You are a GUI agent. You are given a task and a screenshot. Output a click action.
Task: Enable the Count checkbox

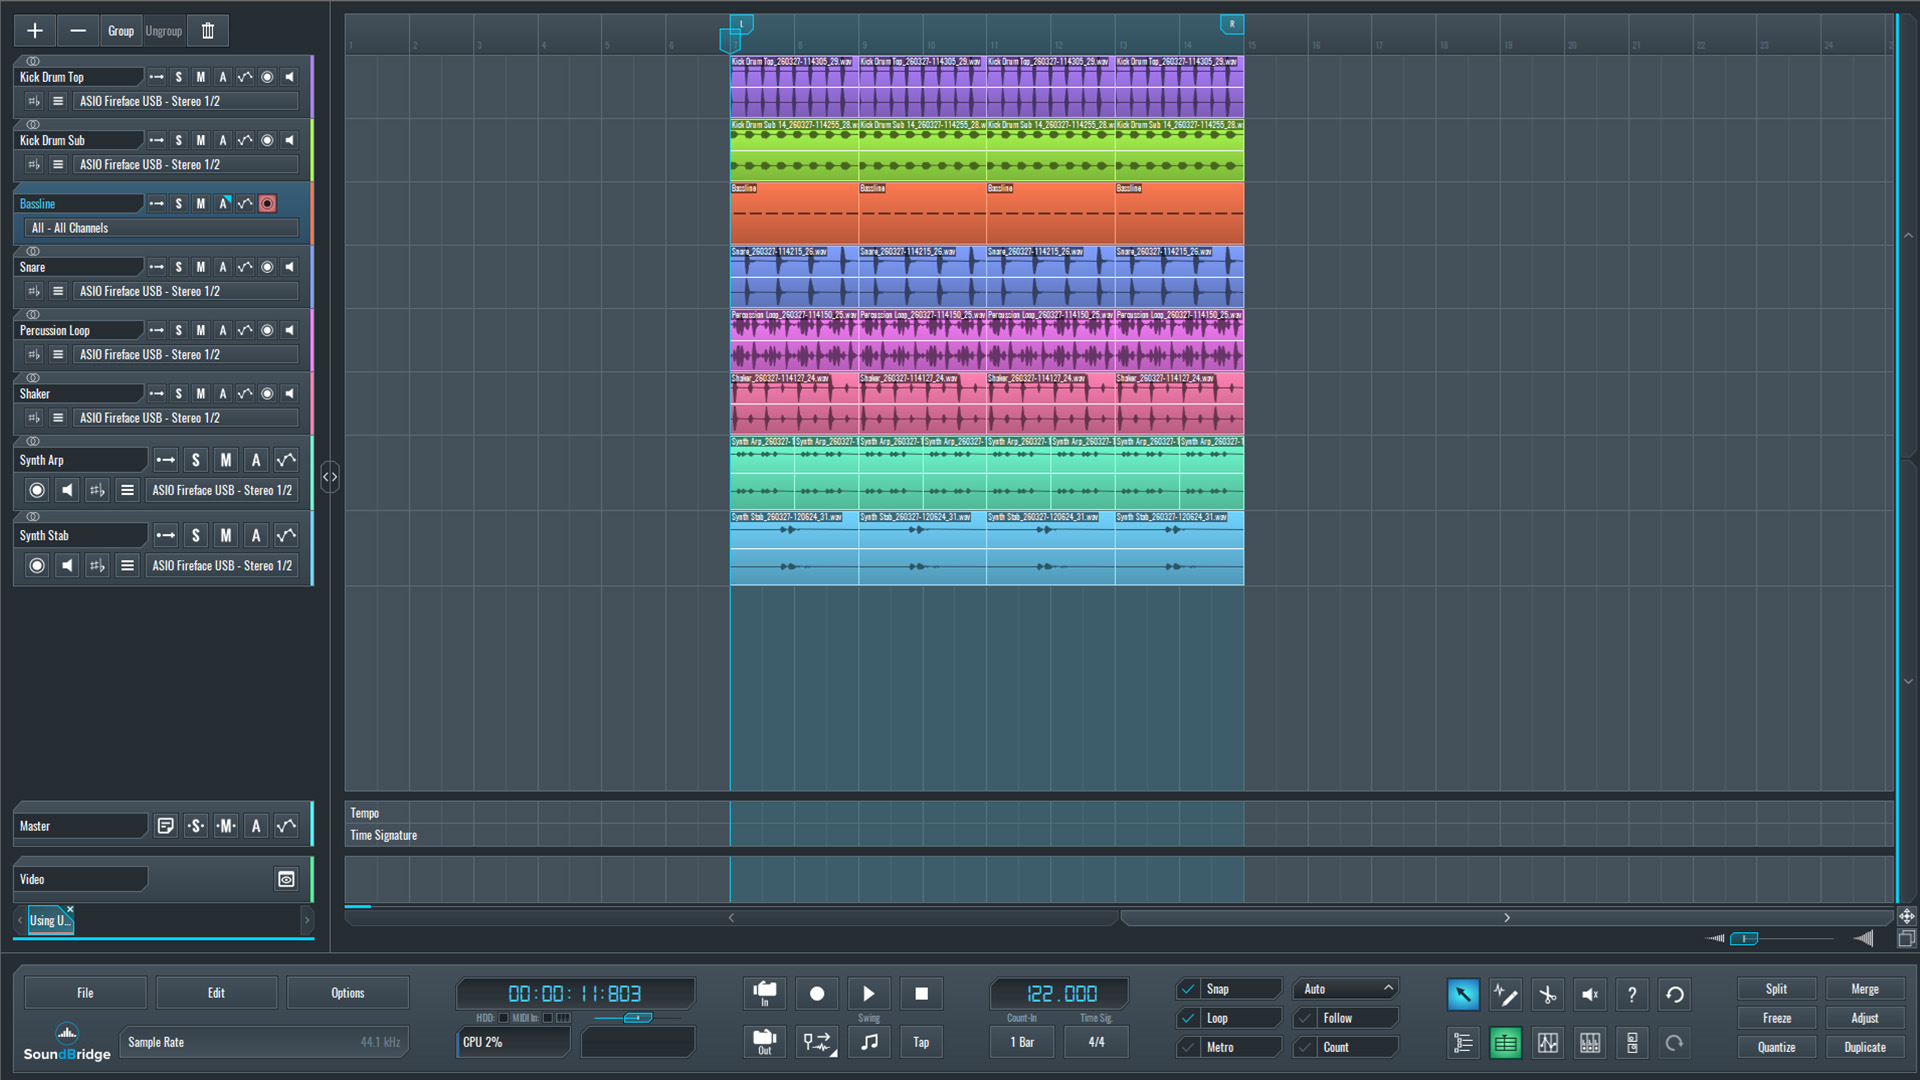tap(1304, 1047)
